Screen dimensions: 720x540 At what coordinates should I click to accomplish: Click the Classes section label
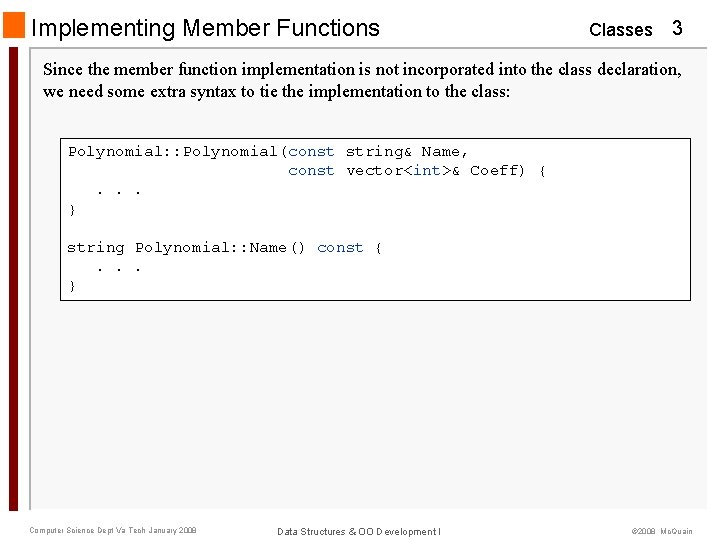[620, 30]
